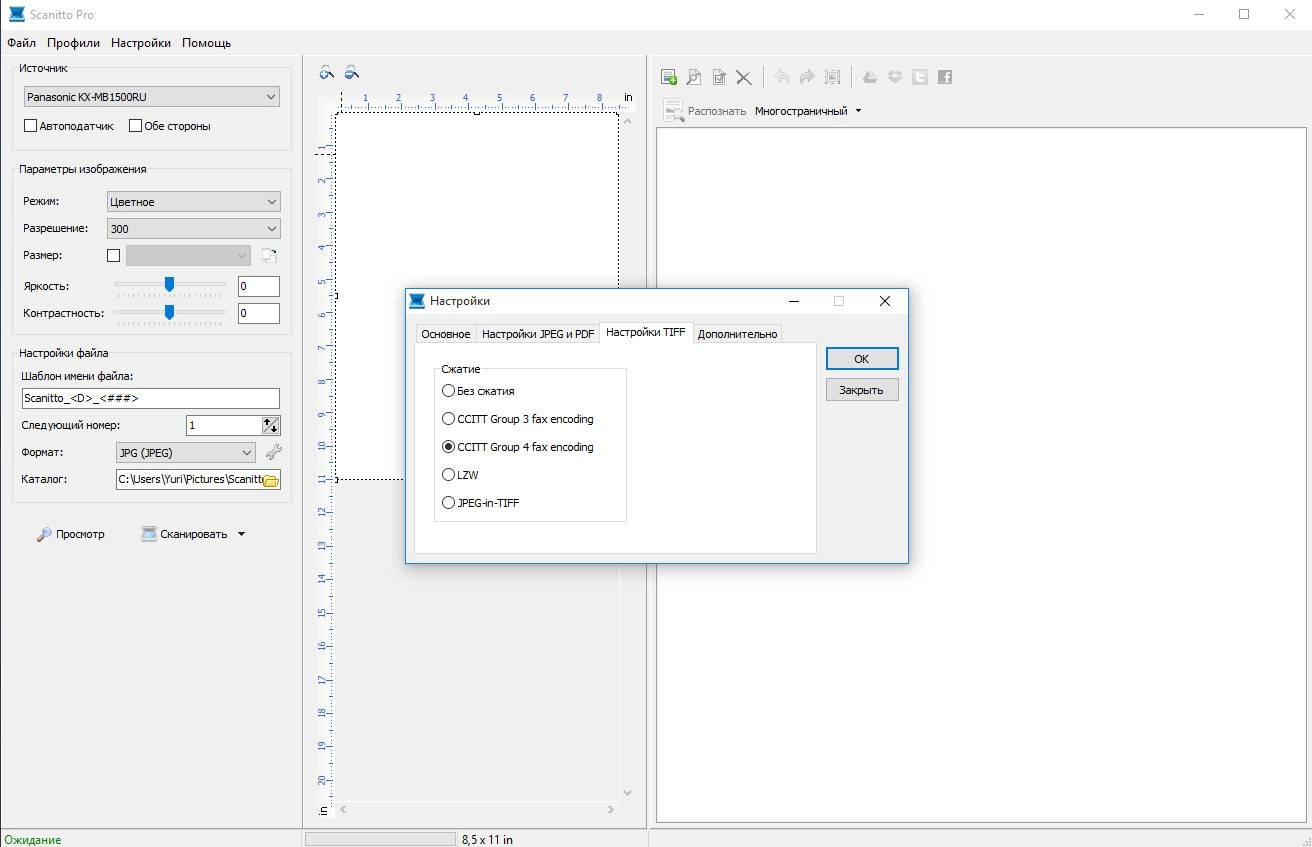The image size is (1312, 847).
Task: Open the Многостраничный dropdown
Action: [808, 111]
